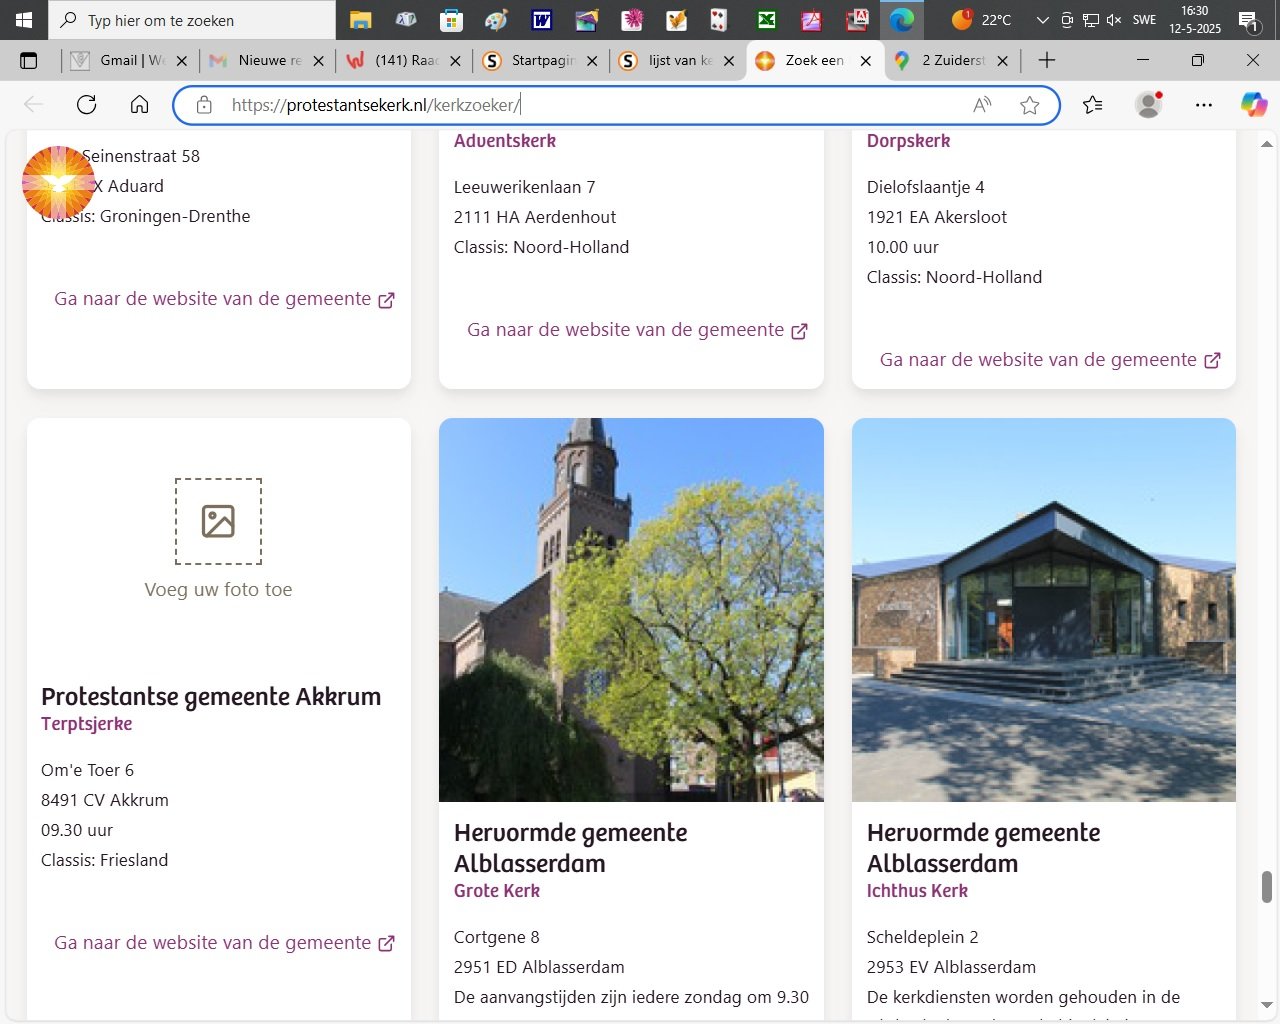This screenshot has height=1024, width=1280.
Task: Click the page vertical scrollbar thumb
Action: pos(1266,886)
